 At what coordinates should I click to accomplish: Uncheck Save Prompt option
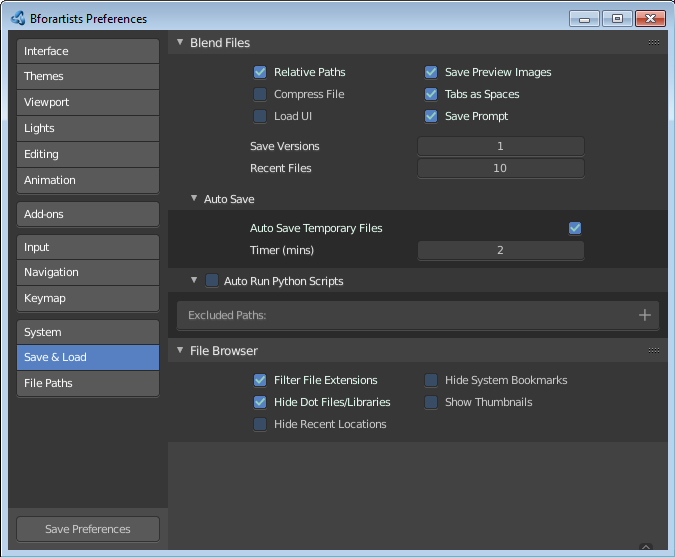(x=430, y=116)
